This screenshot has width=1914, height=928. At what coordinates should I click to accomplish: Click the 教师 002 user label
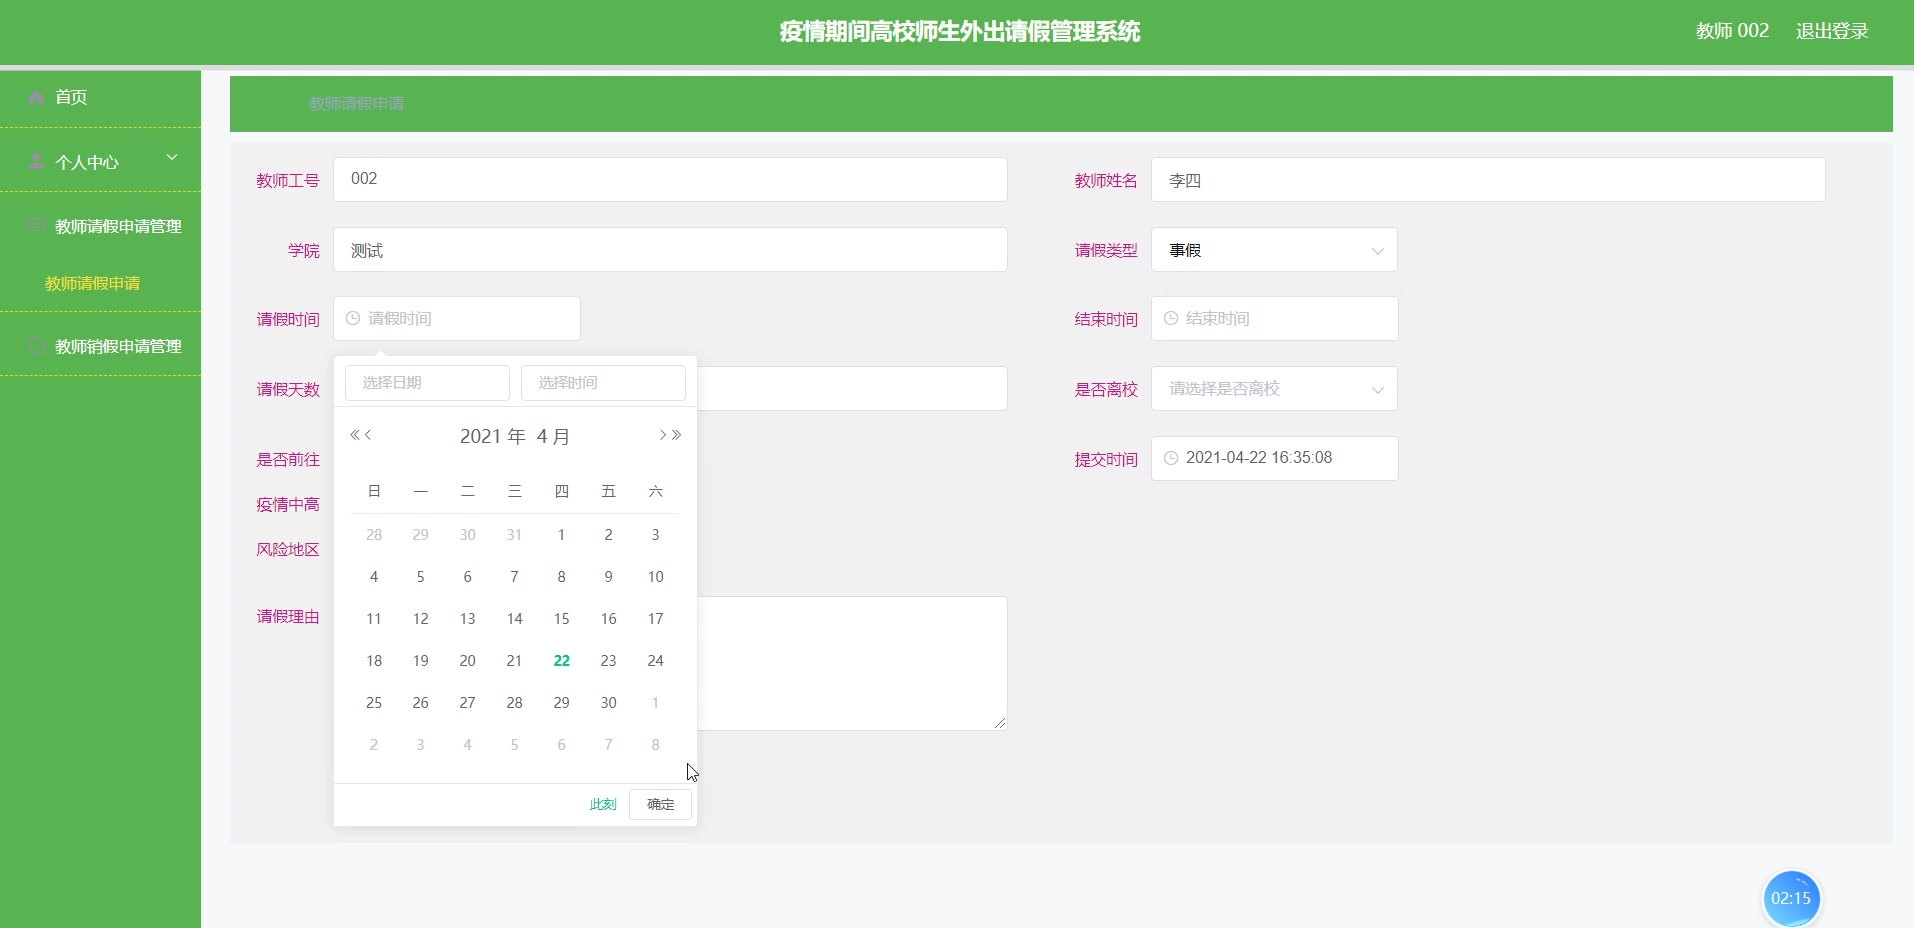(1732, 31)
